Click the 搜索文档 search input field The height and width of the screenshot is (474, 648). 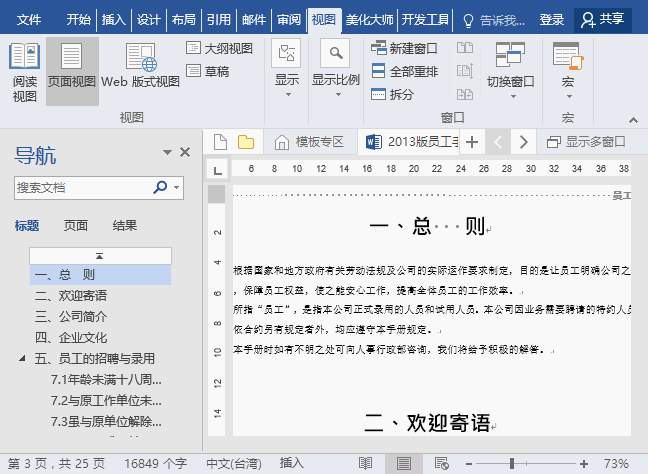point(82,187)
